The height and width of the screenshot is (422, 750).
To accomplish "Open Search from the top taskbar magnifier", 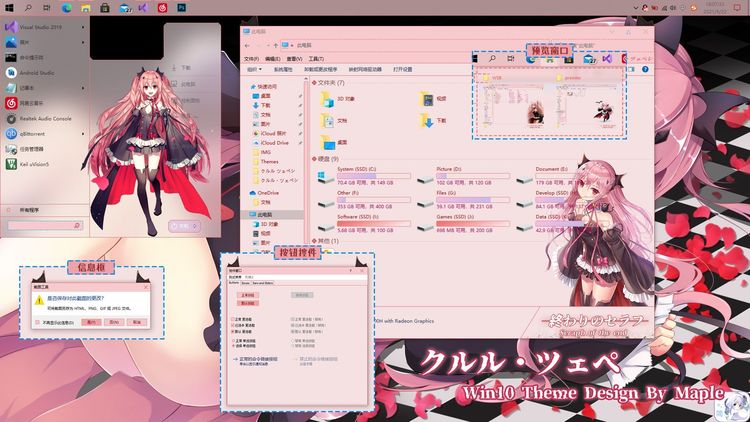I will tap(28, 8).
